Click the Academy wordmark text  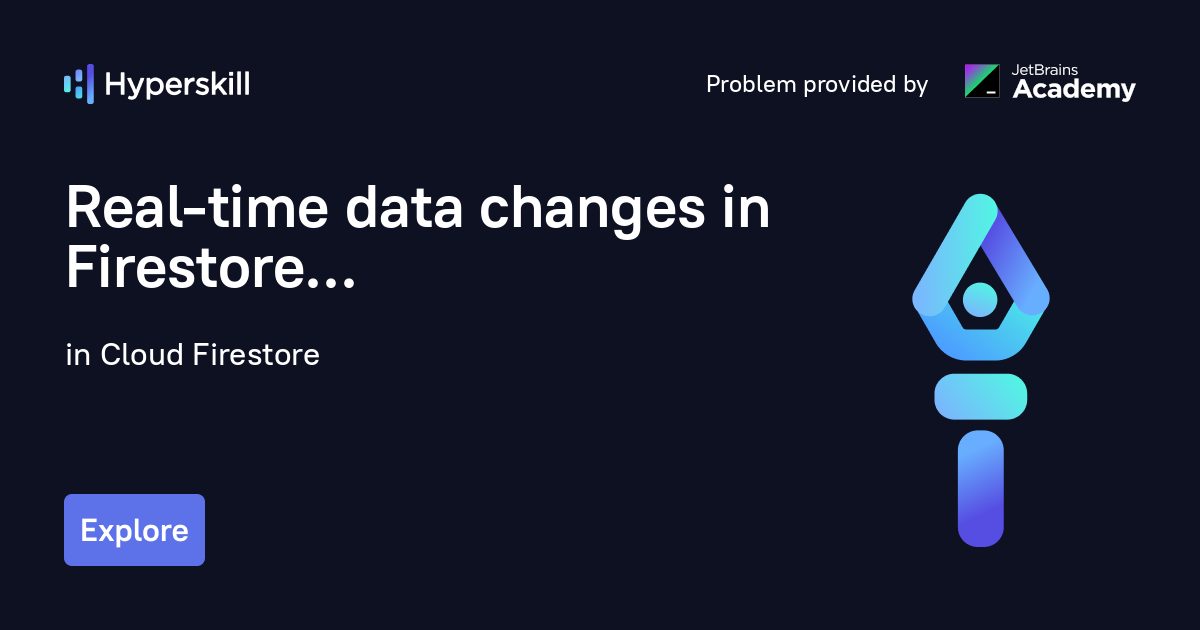coord(1074,90)
